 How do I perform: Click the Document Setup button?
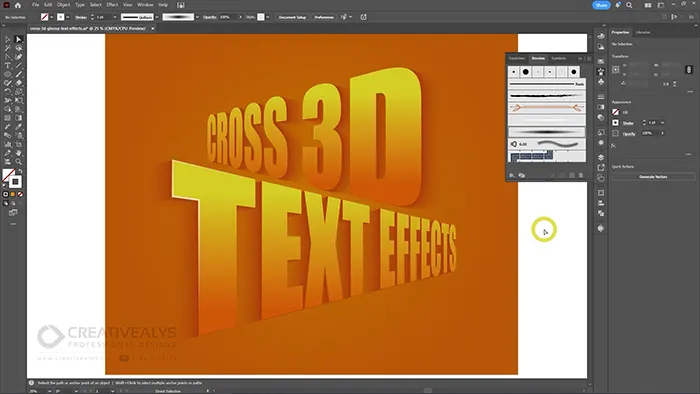(x=292, y=17)
